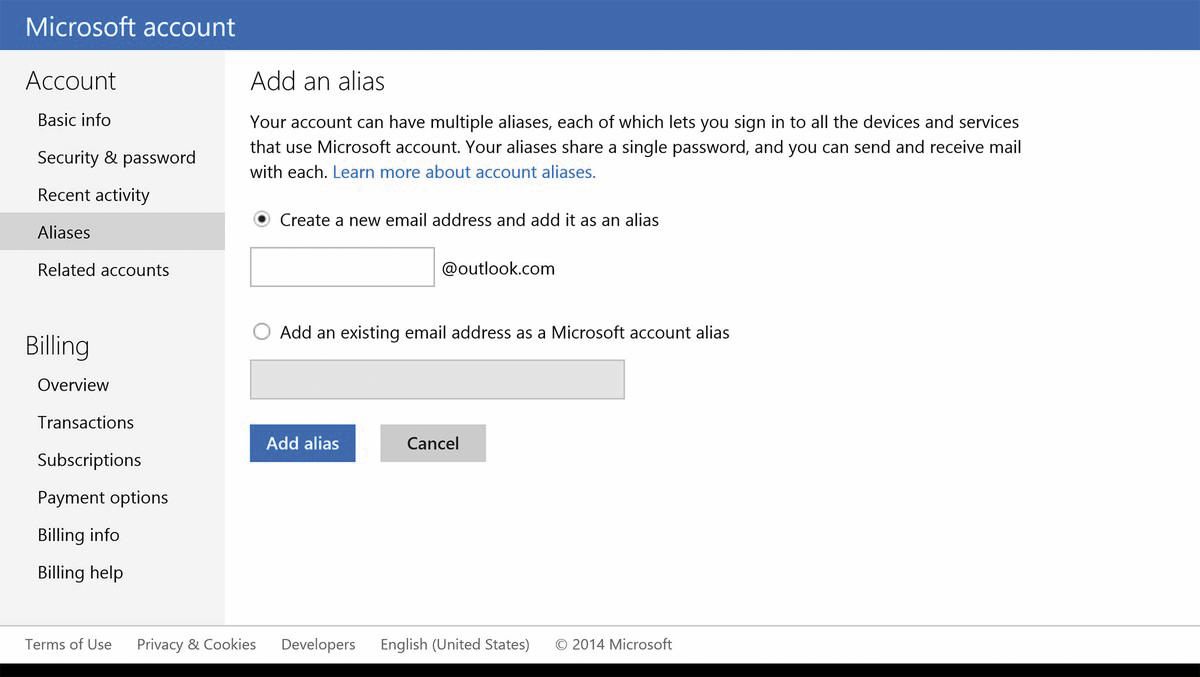
Task: Select 'Create a new email address' radio button
Action: 262,219
